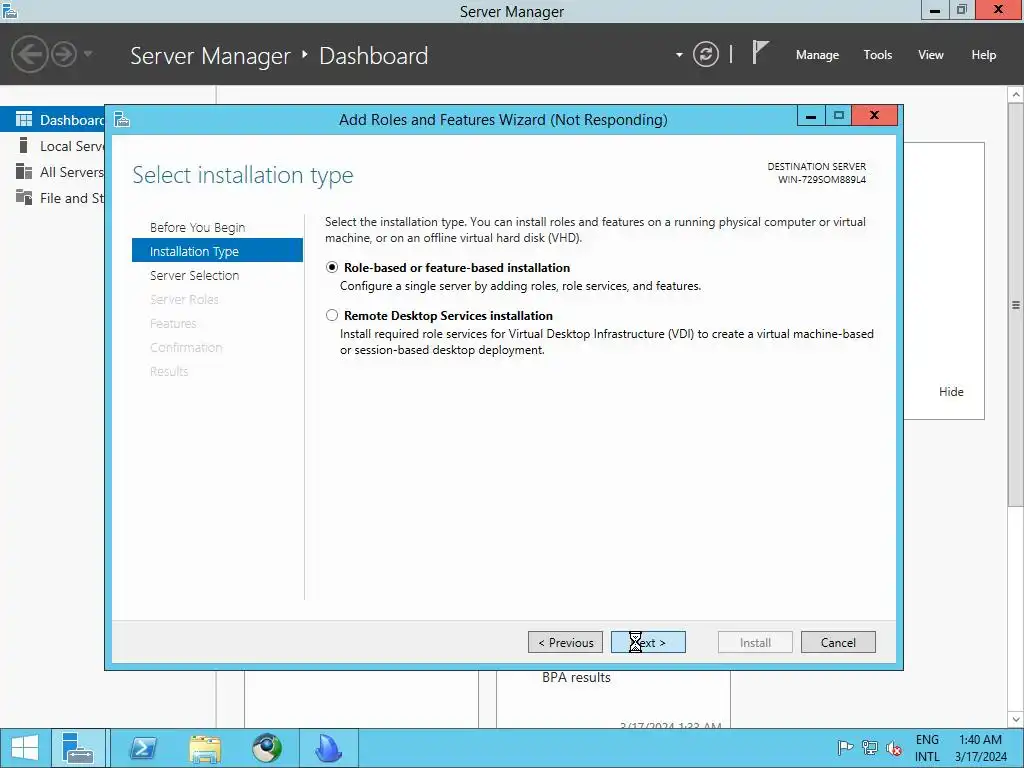
Task: Open the taskbar clock showing 1:40 AM
Action: (x=980, y=748)
